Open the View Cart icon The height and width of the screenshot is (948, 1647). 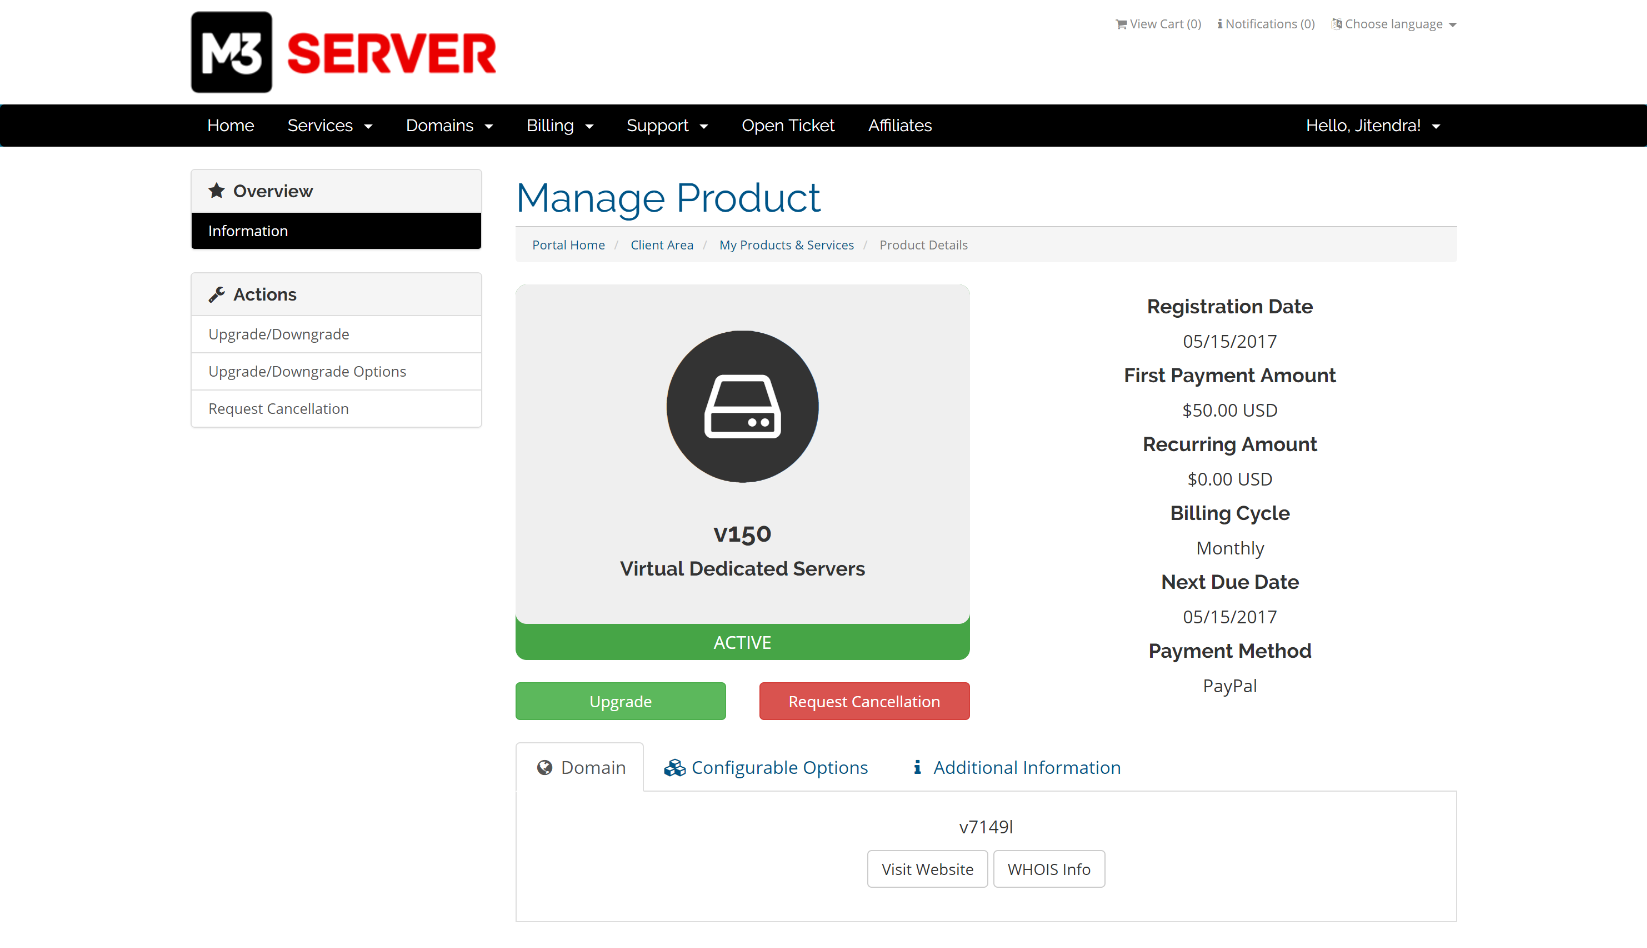(x=1120, y=23)
